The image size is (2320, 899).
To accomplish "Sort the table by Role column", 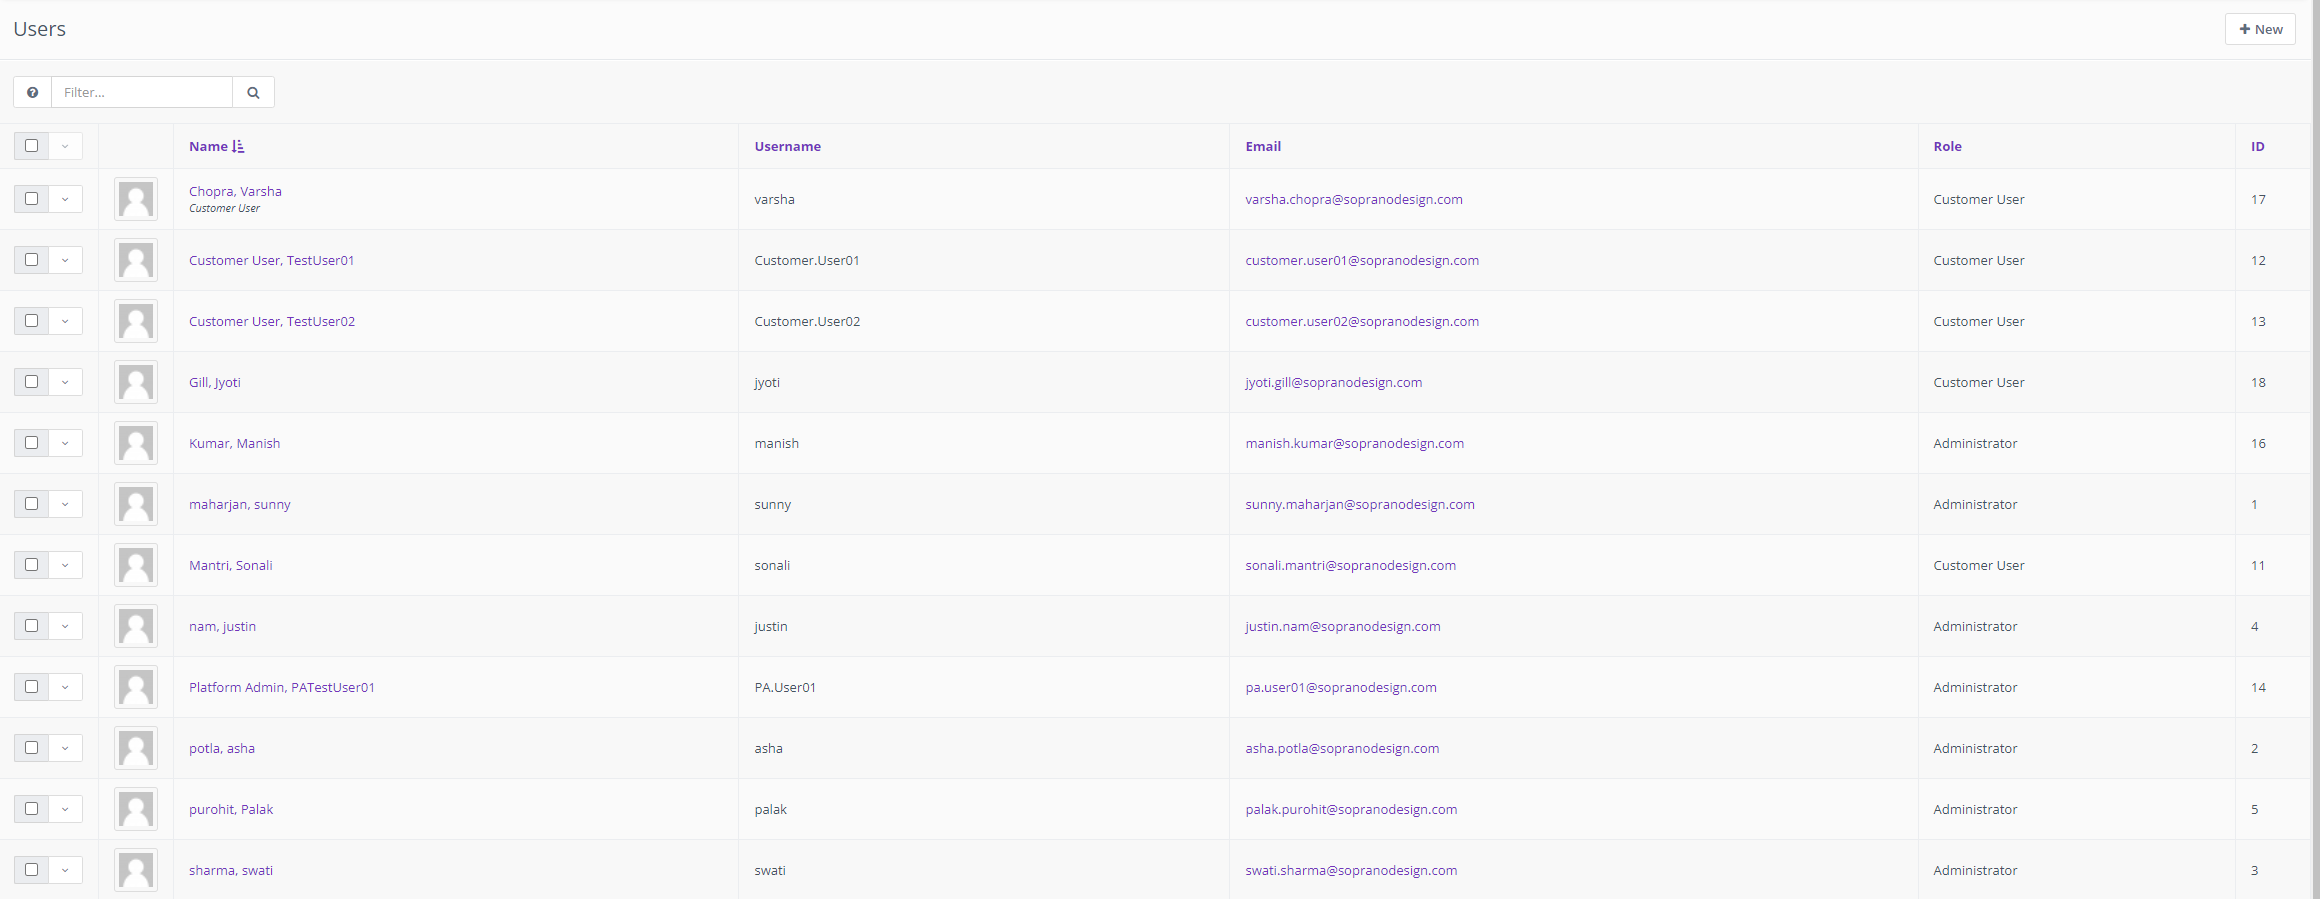I will (x=1947, y=146).
